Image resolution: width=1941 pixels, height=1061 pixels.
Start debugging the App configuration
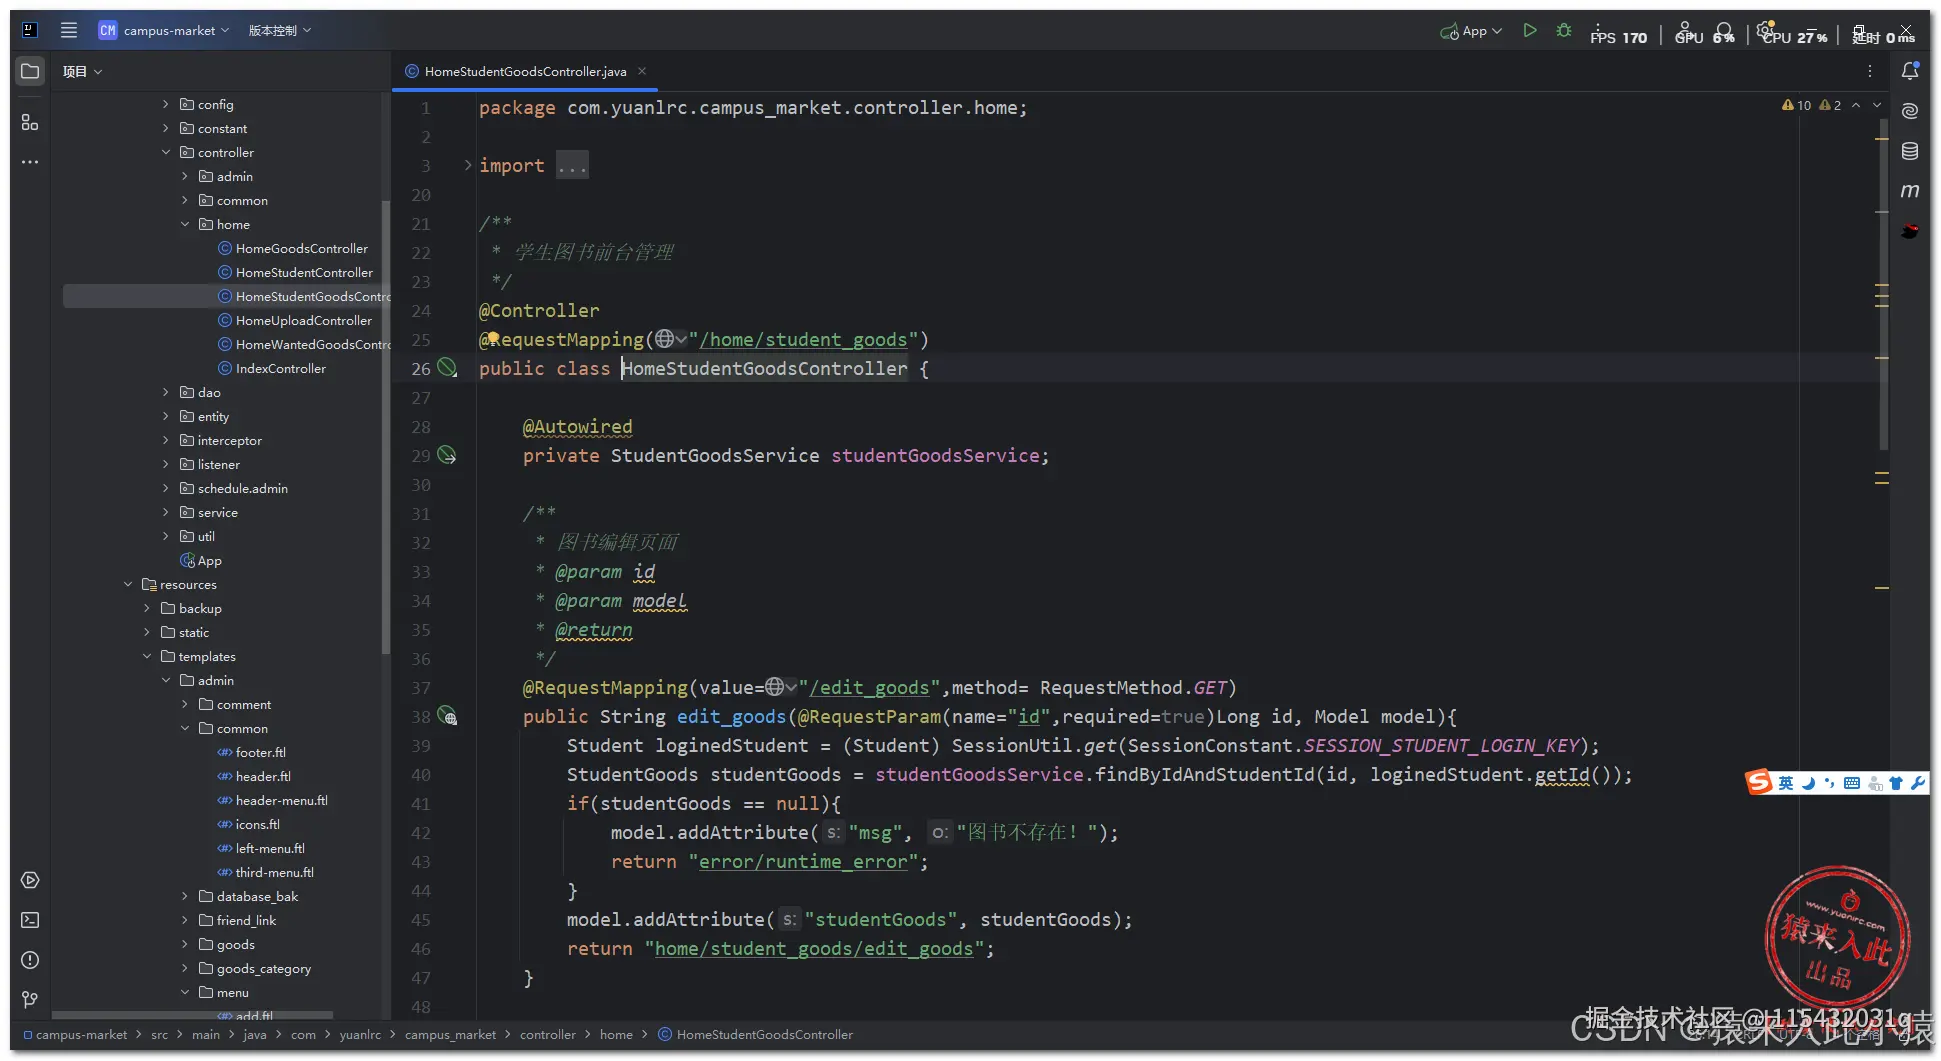pyautogui.click(x=1564, y=31)
